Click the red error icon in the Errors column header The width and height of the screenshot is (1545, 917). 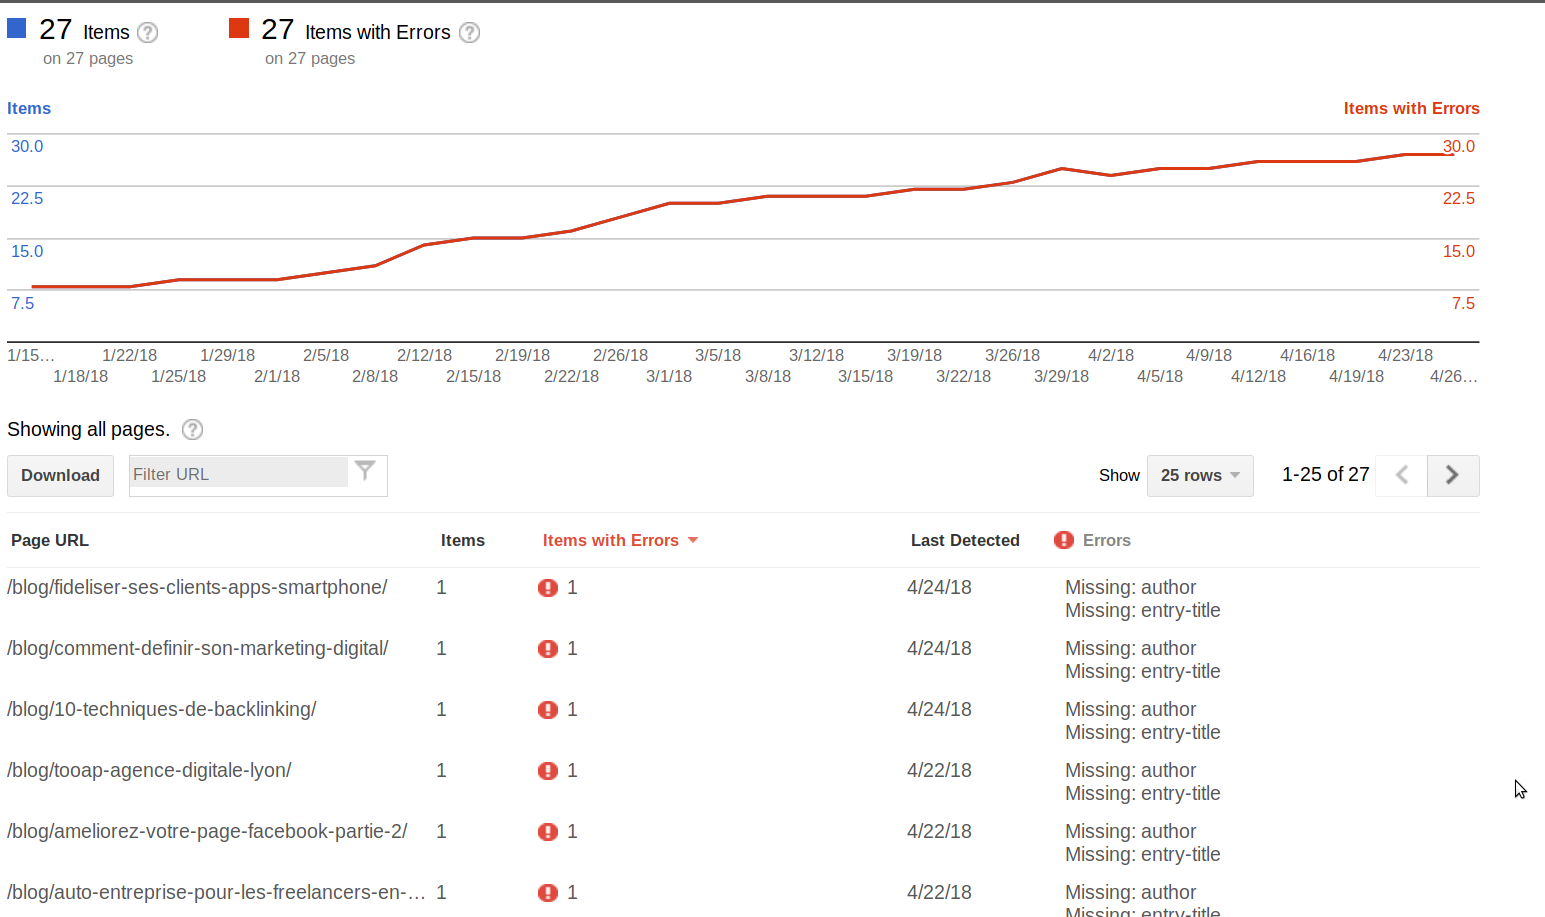[1063, 540]
